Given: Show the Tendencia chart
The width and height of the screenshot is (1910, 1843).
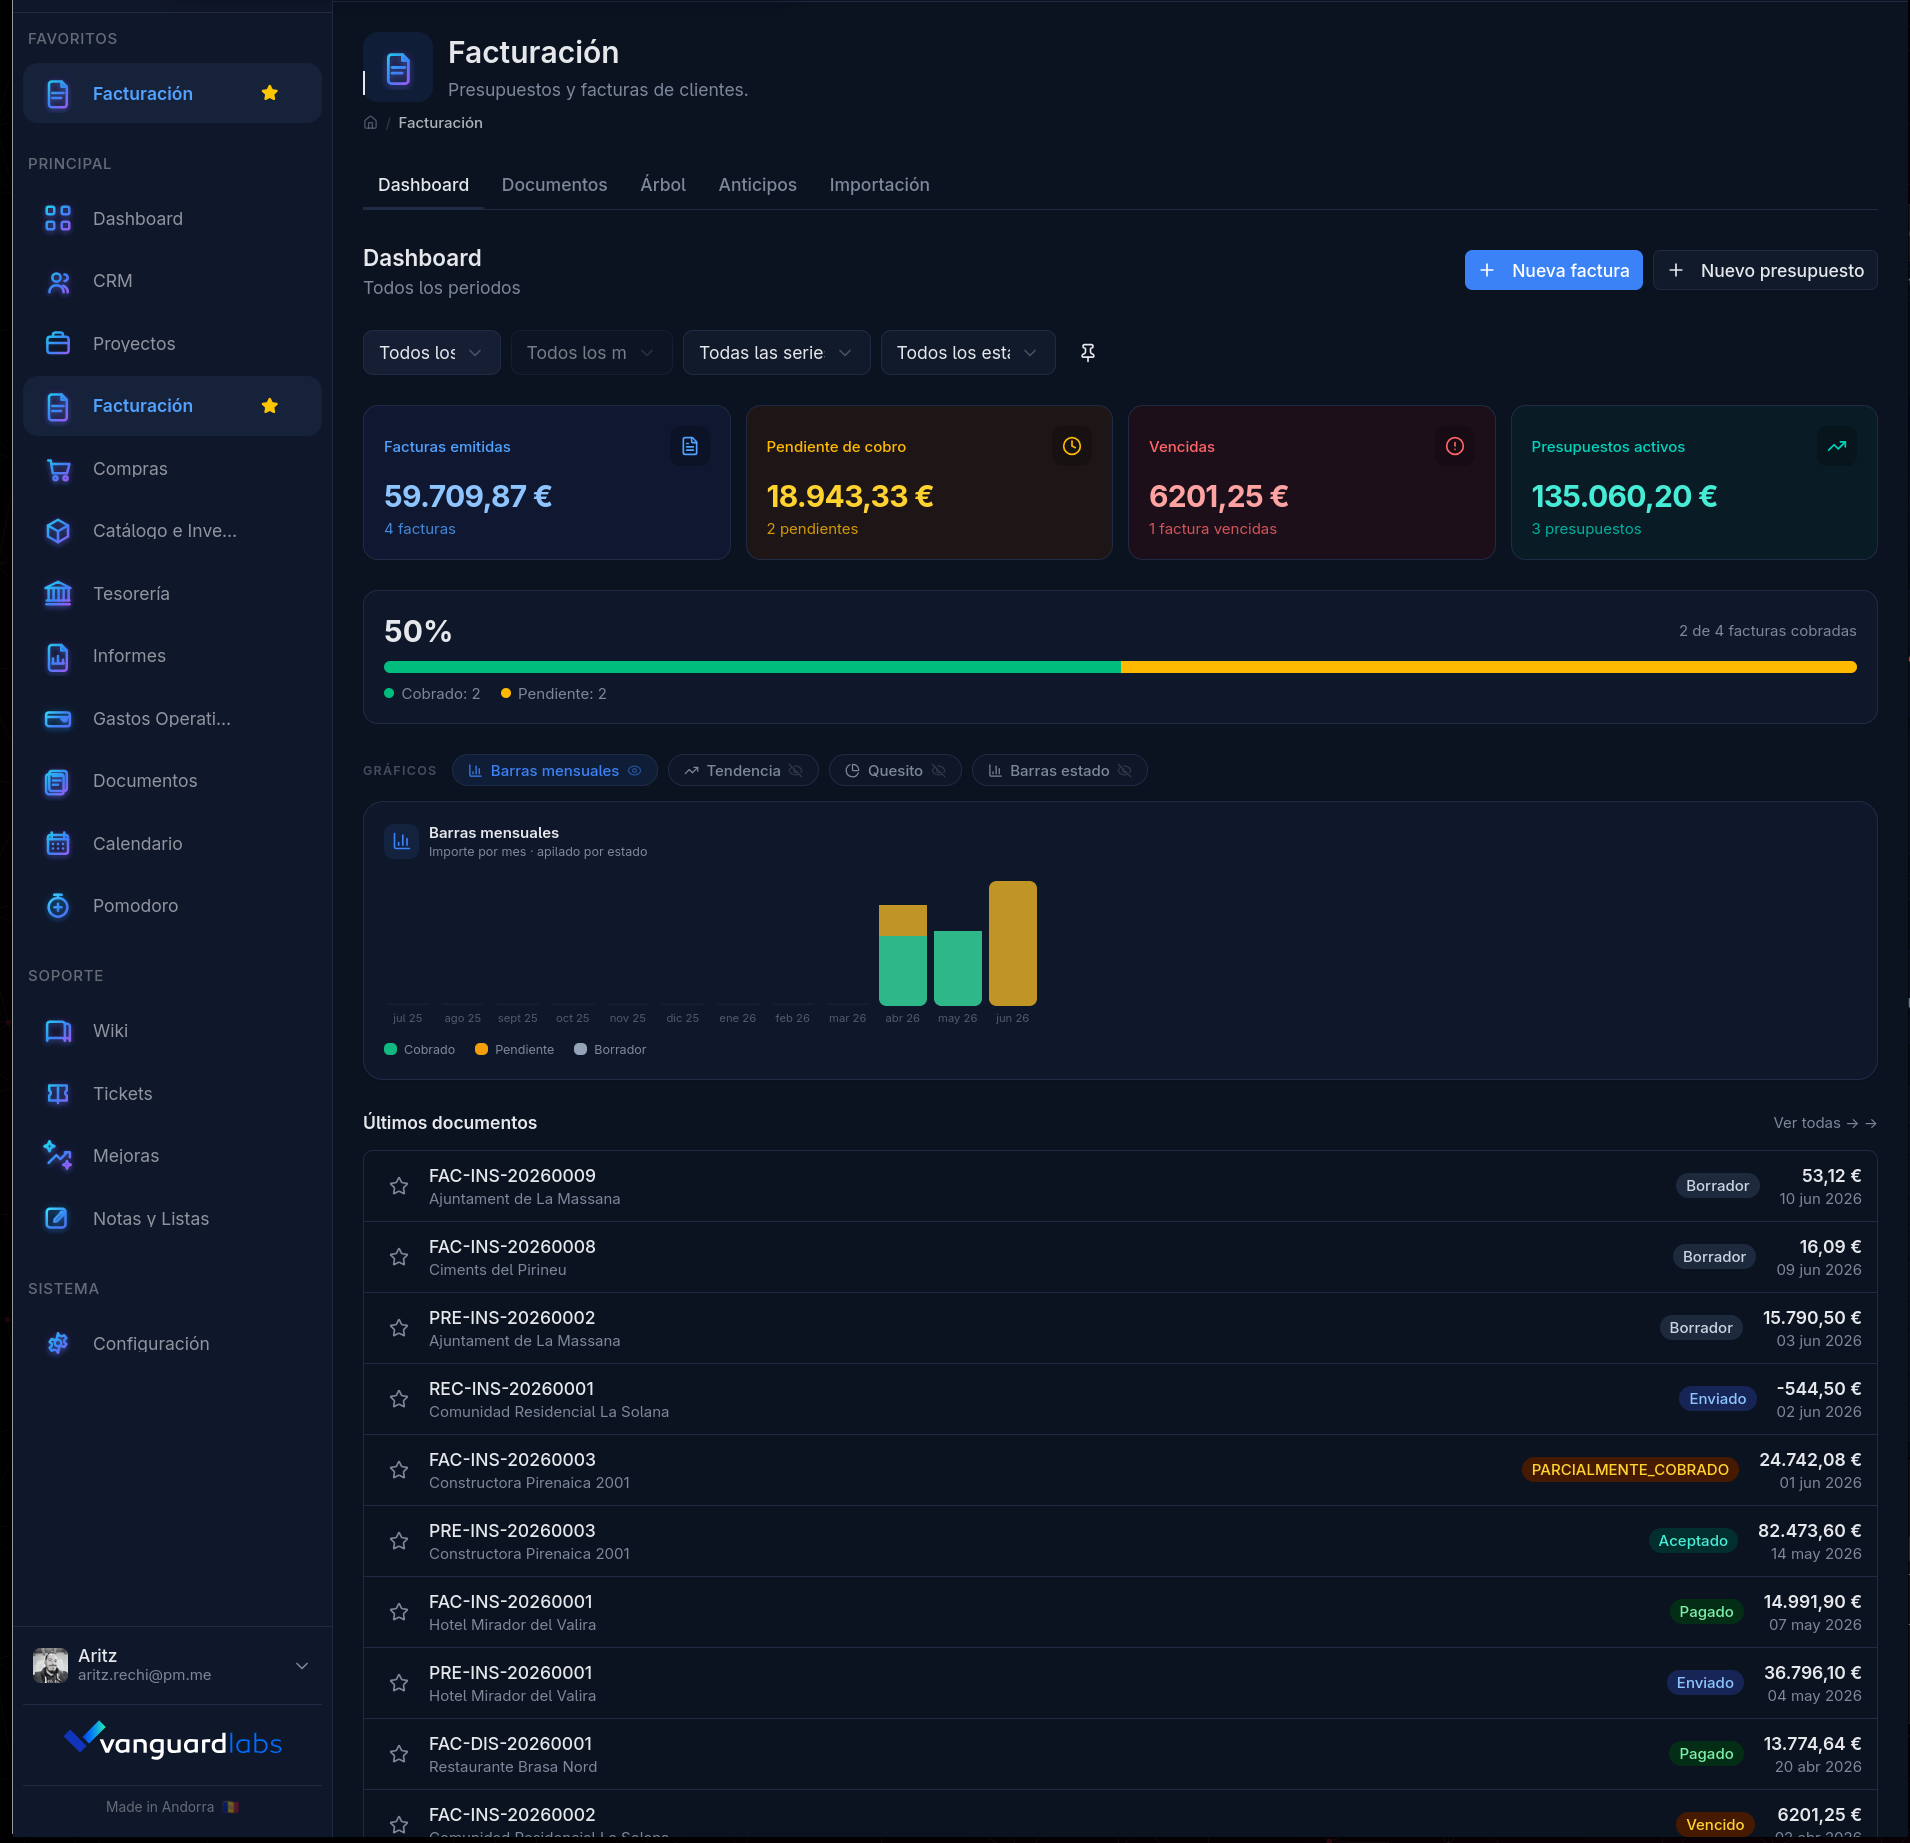Looking at the screenshot, I should tap(796, 771).
